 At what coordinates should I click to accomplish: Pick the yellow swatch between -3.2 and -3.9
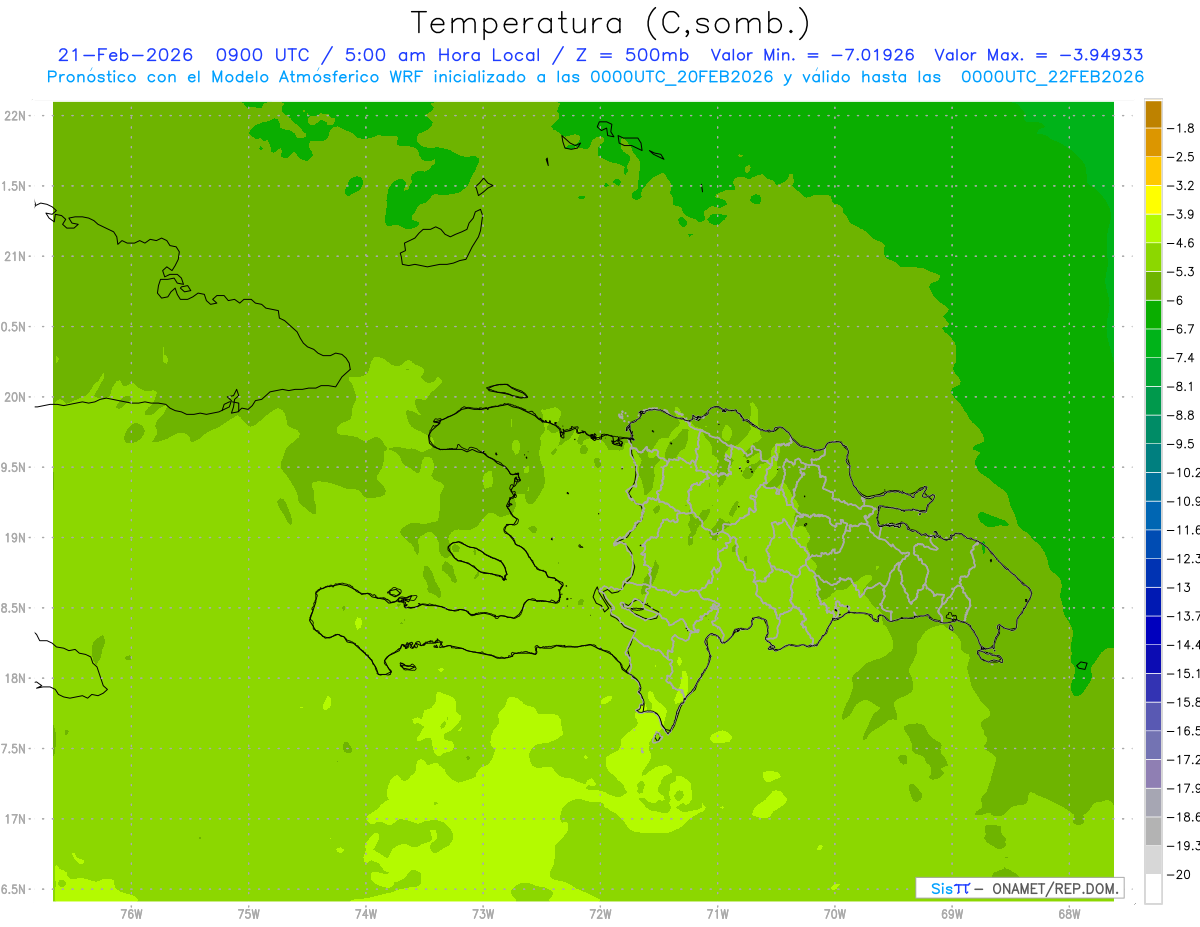click(x=1153, y=200)
